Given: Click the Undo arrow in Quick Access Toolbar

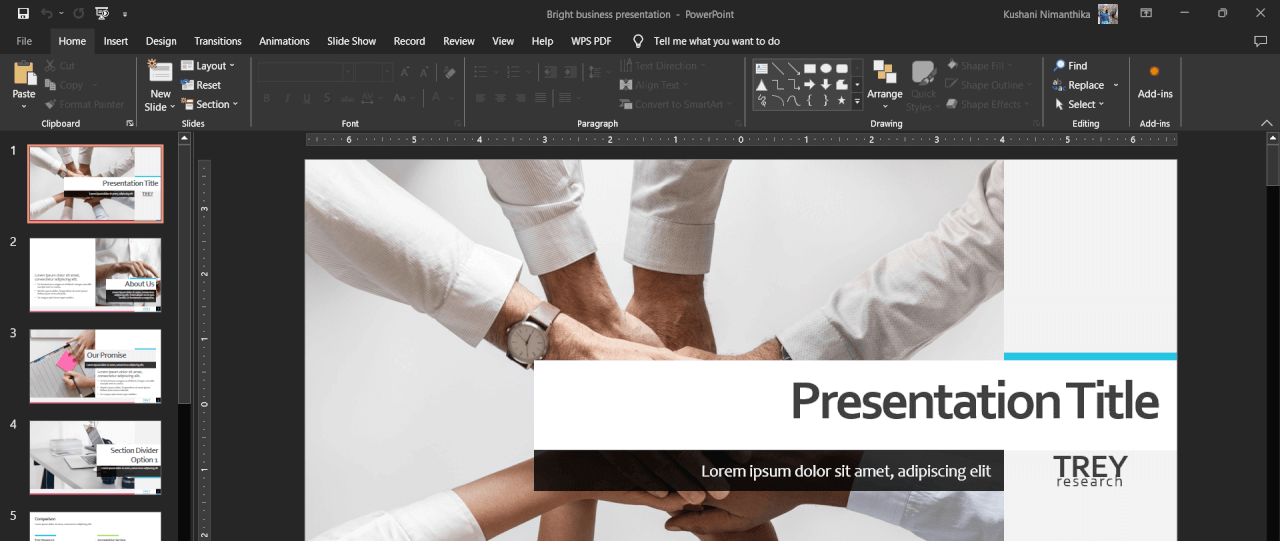Looking at the screenshot, I should click(x=47, y=14).
